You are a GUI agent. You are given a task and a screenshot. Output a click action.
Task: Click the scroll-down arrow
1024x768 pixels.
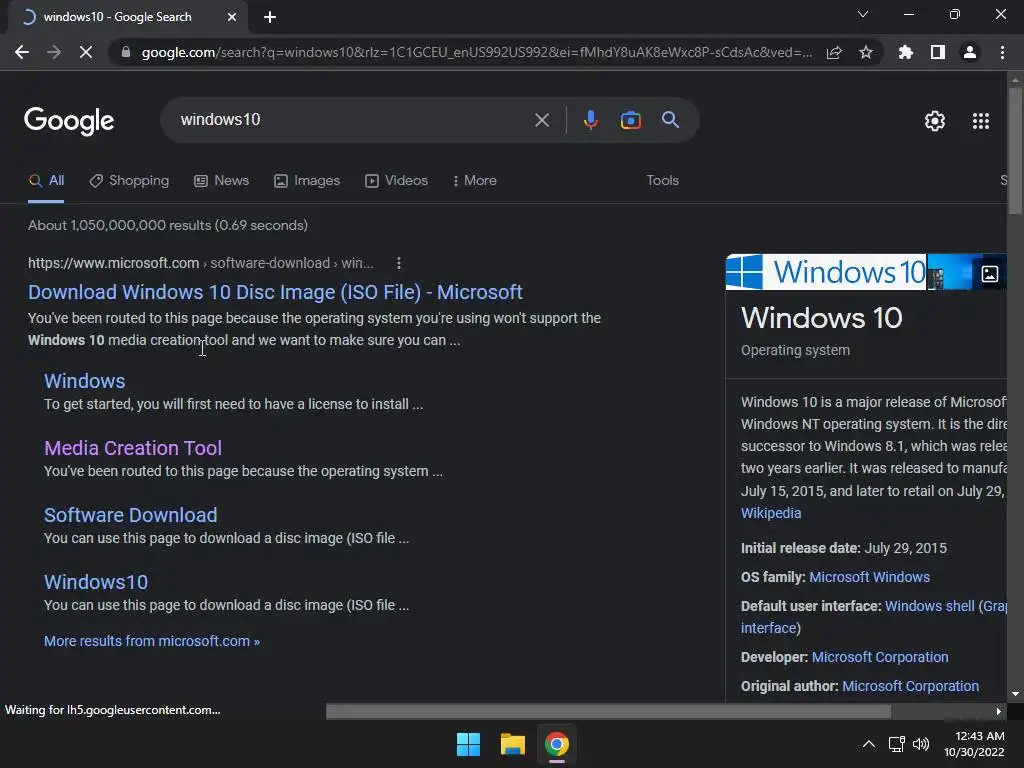pos(1015,694)
